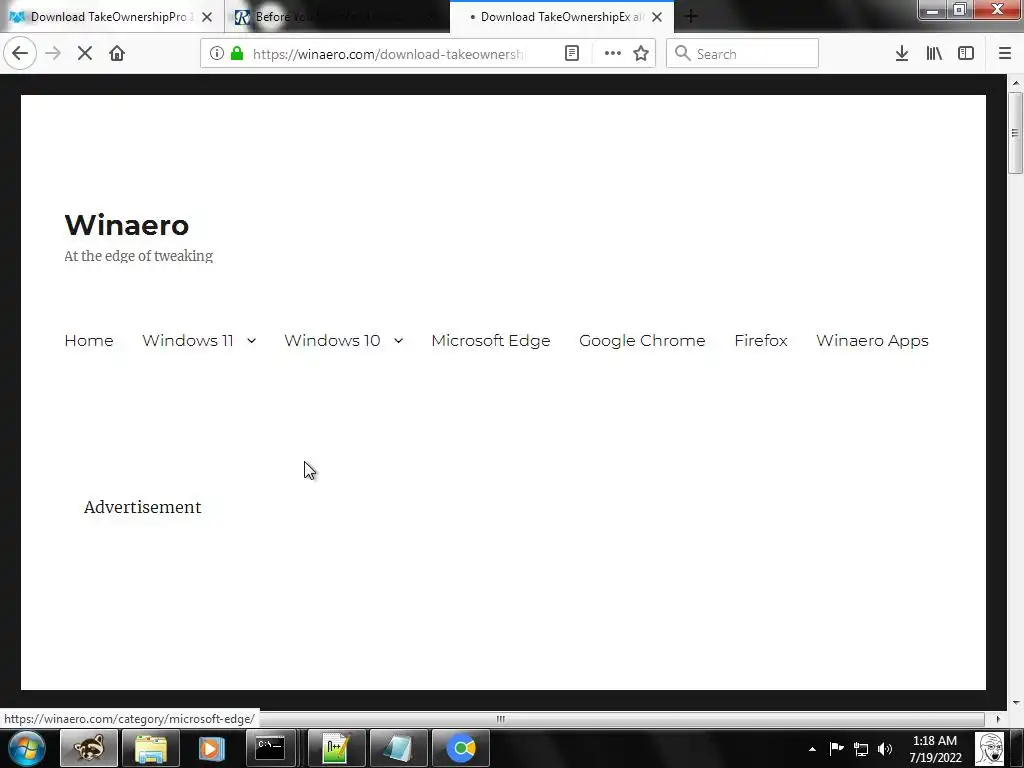Open Windows 10 navigation link
This screenshot has width=1024, height=768.
pyautogui.click(x=332, y=341)
